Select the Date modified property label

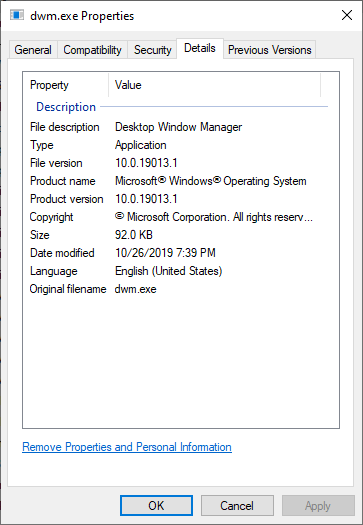coord(62,253)
